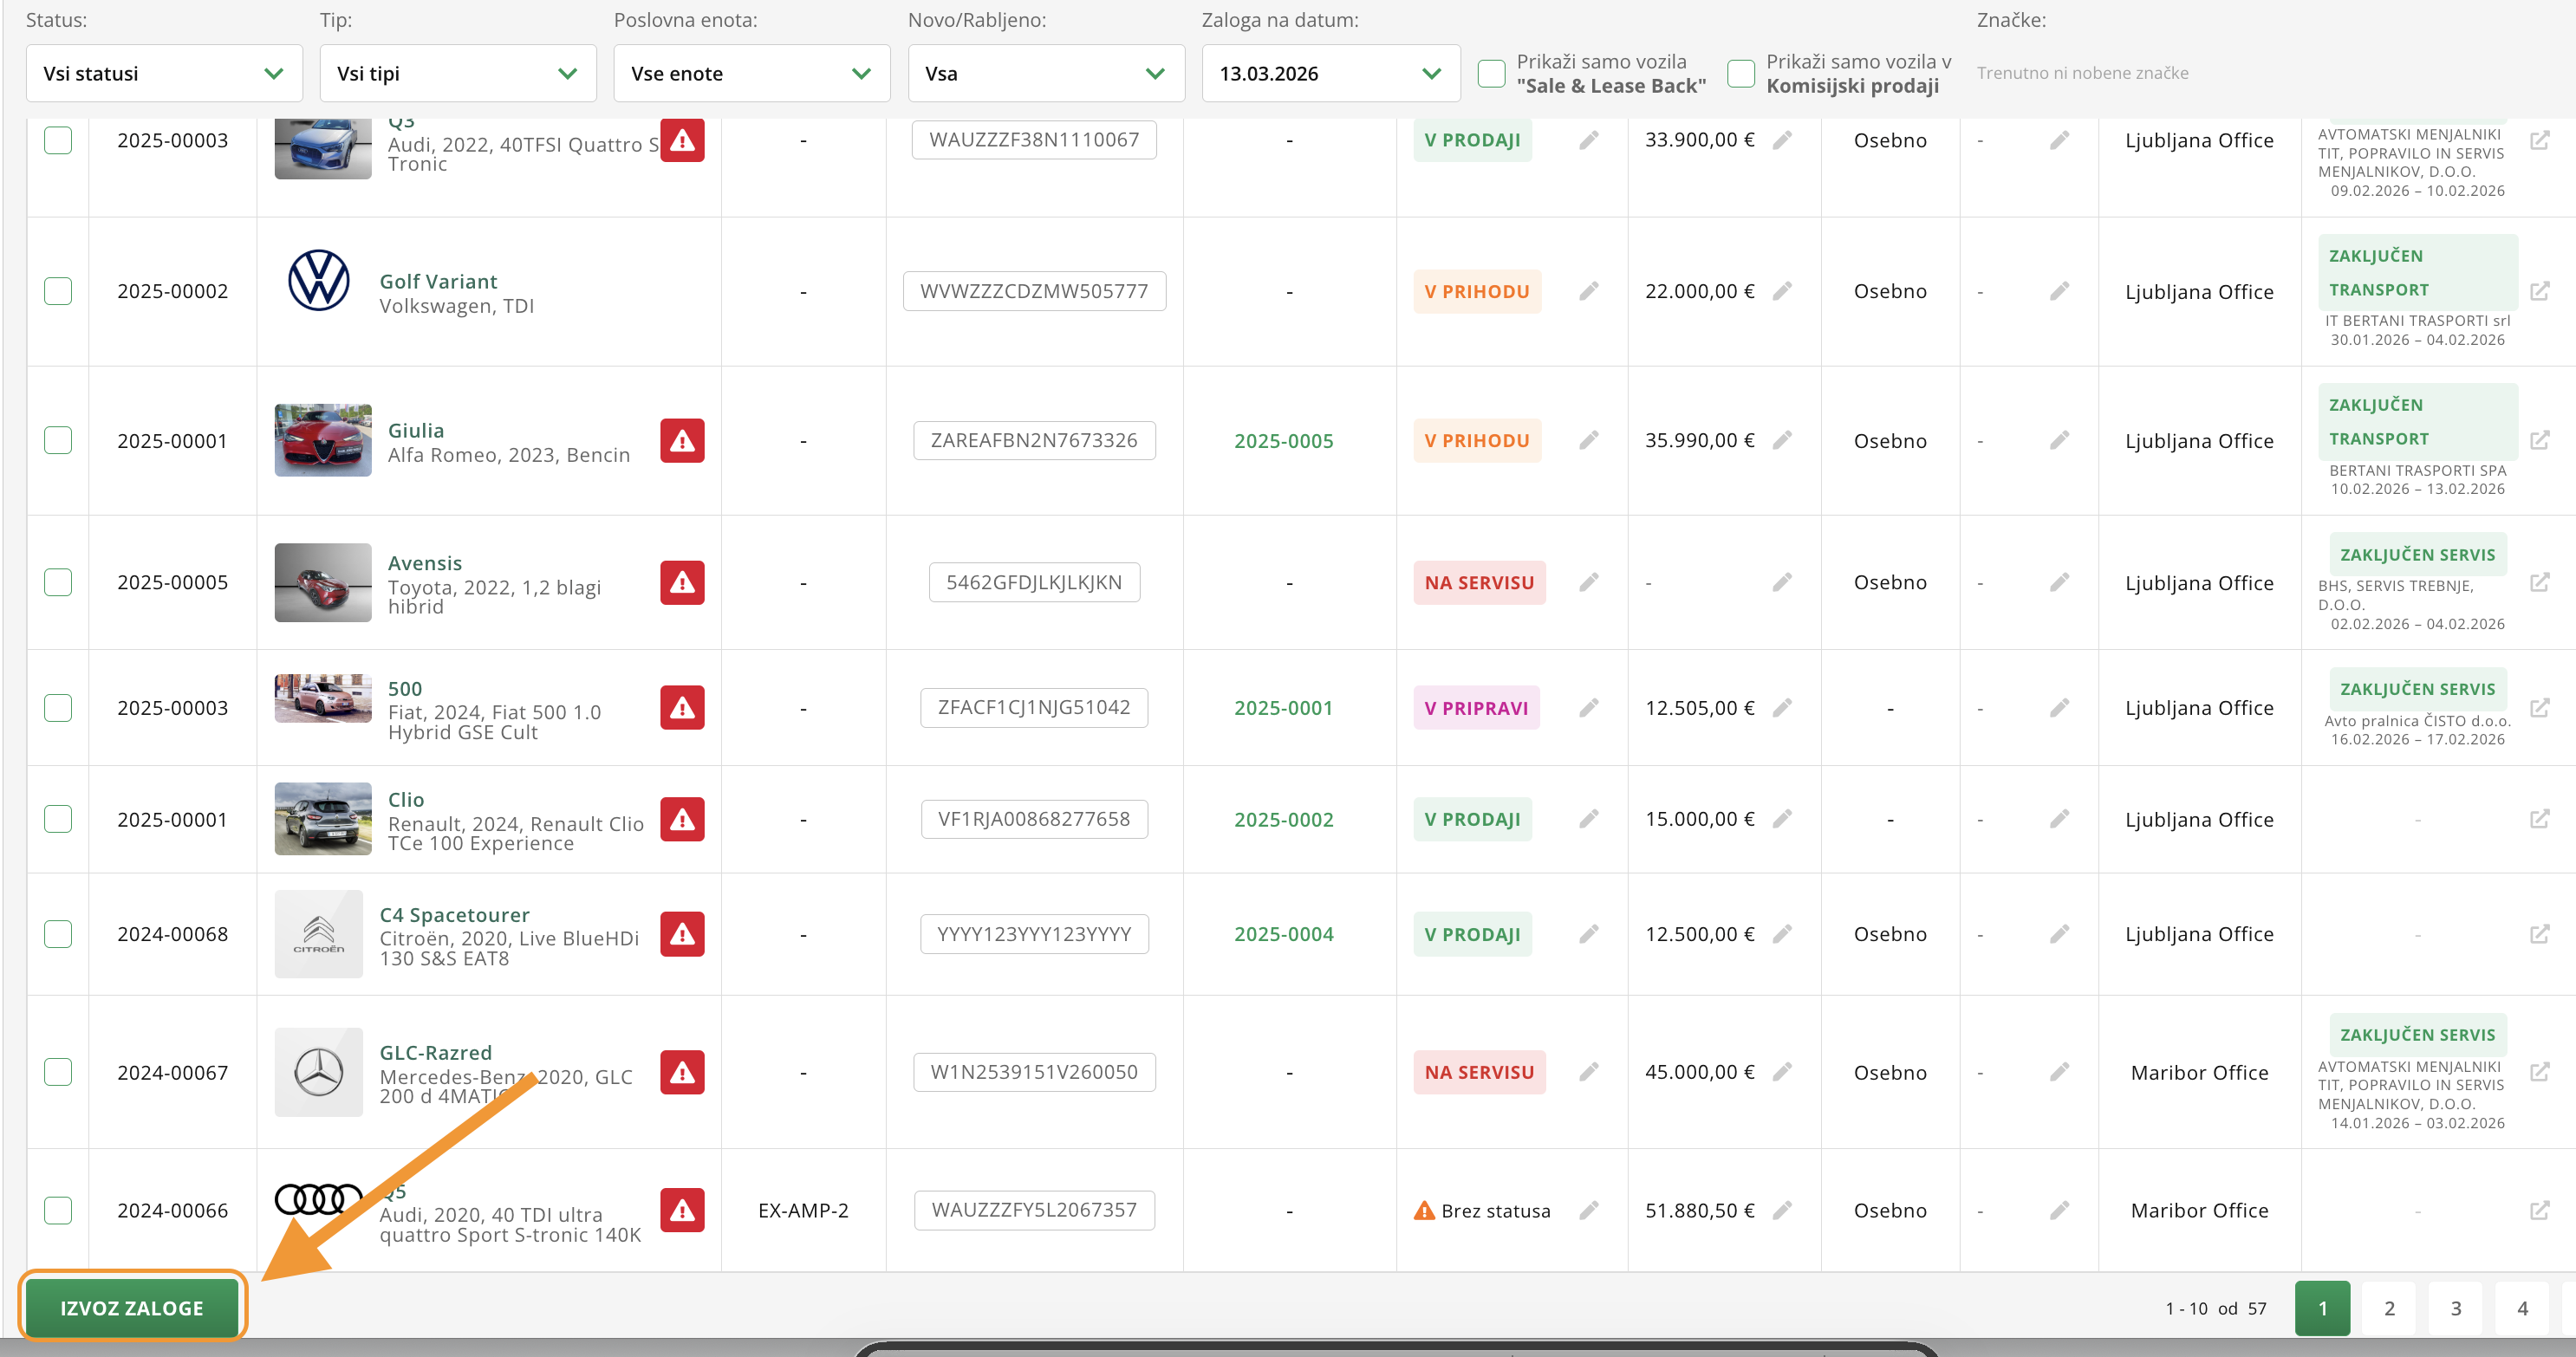Screen dimensions: 2576x1357
Task: Expand the Vse enote dropdown
Action: click(751, 73)
